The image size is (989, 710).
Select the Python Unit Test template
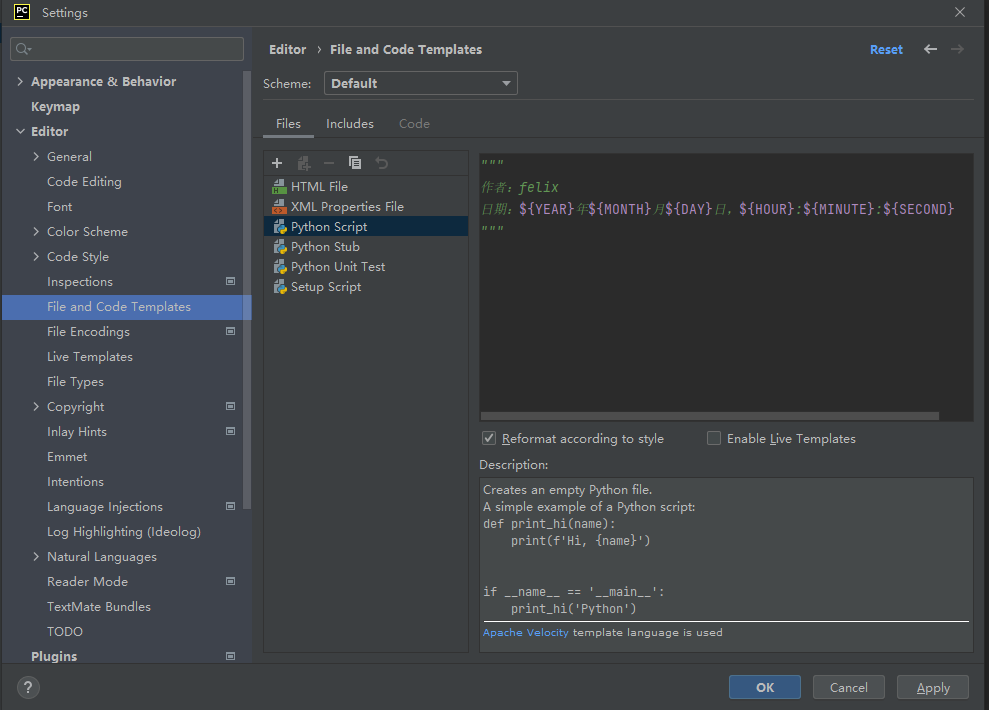pyautogui.click(x=337, y=267)
